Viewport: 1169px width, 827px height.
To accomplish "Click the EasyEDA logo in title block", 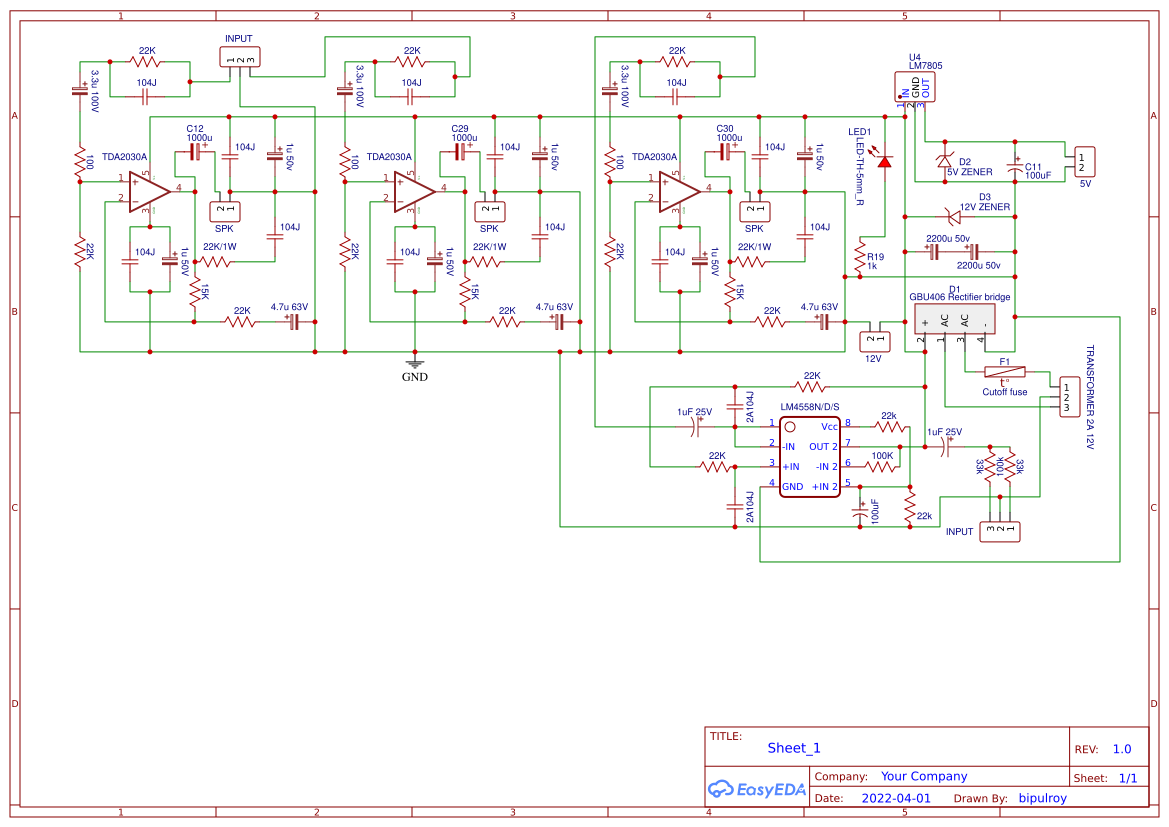I will (757, 789).
